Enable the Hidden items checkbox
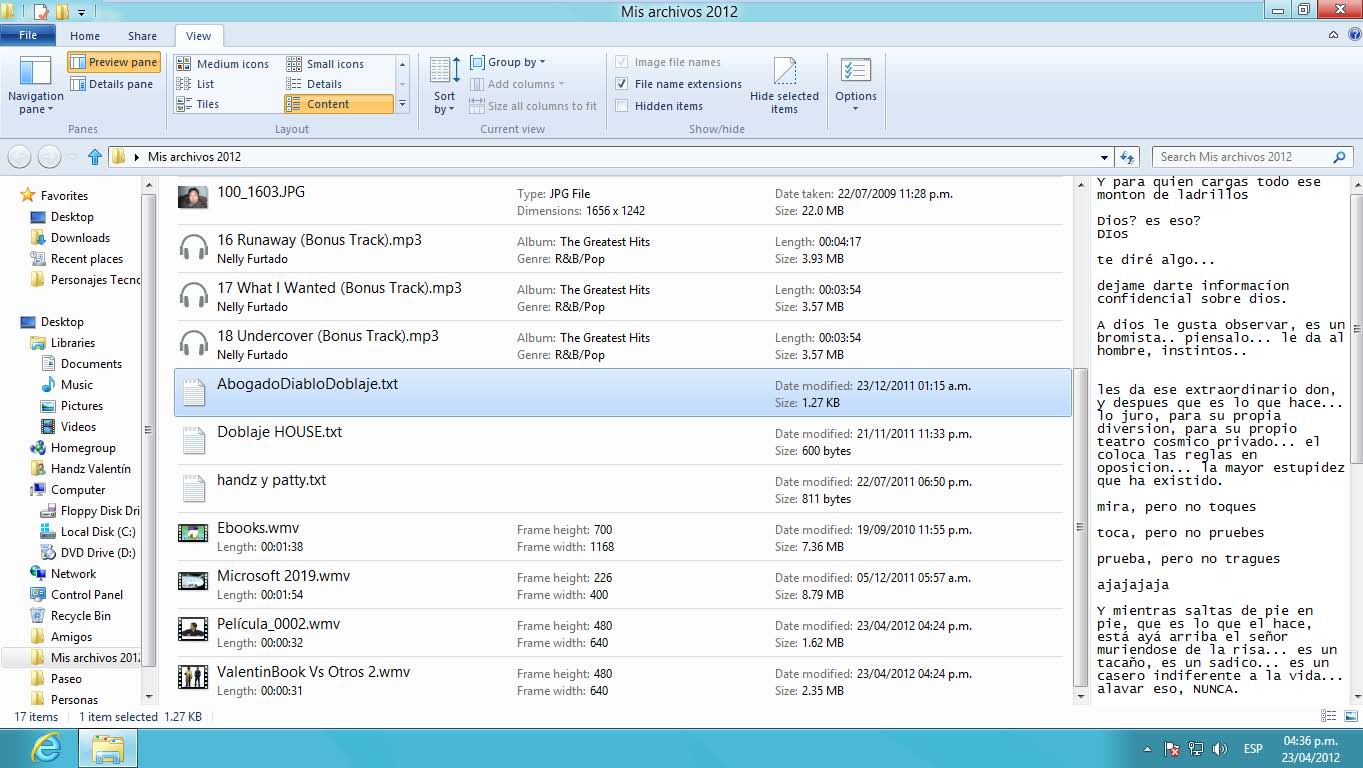 (x=622, y=106)
